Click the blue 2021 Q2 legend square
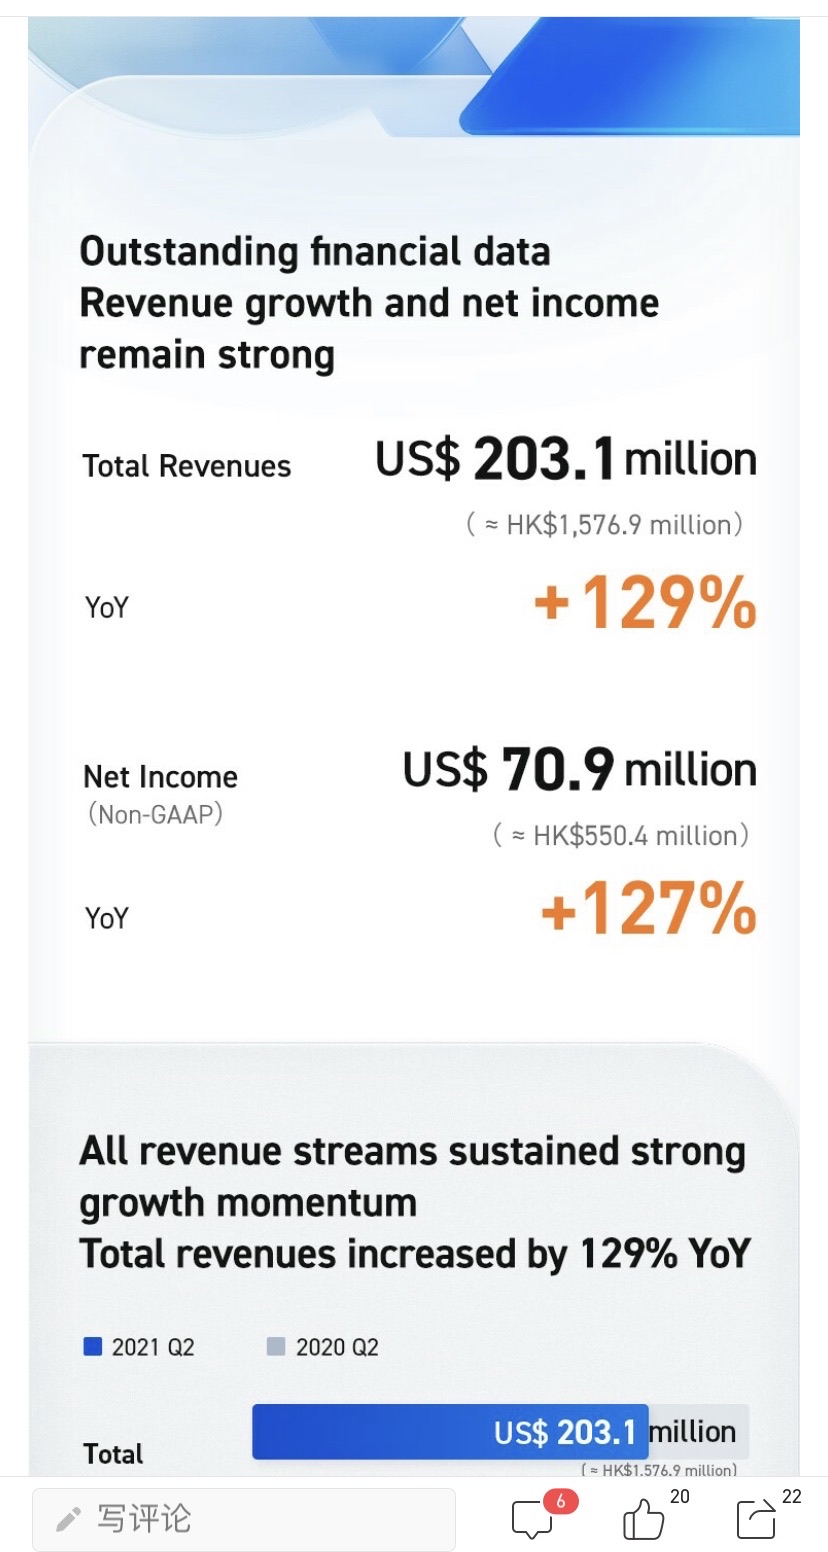 point(93,1347)
